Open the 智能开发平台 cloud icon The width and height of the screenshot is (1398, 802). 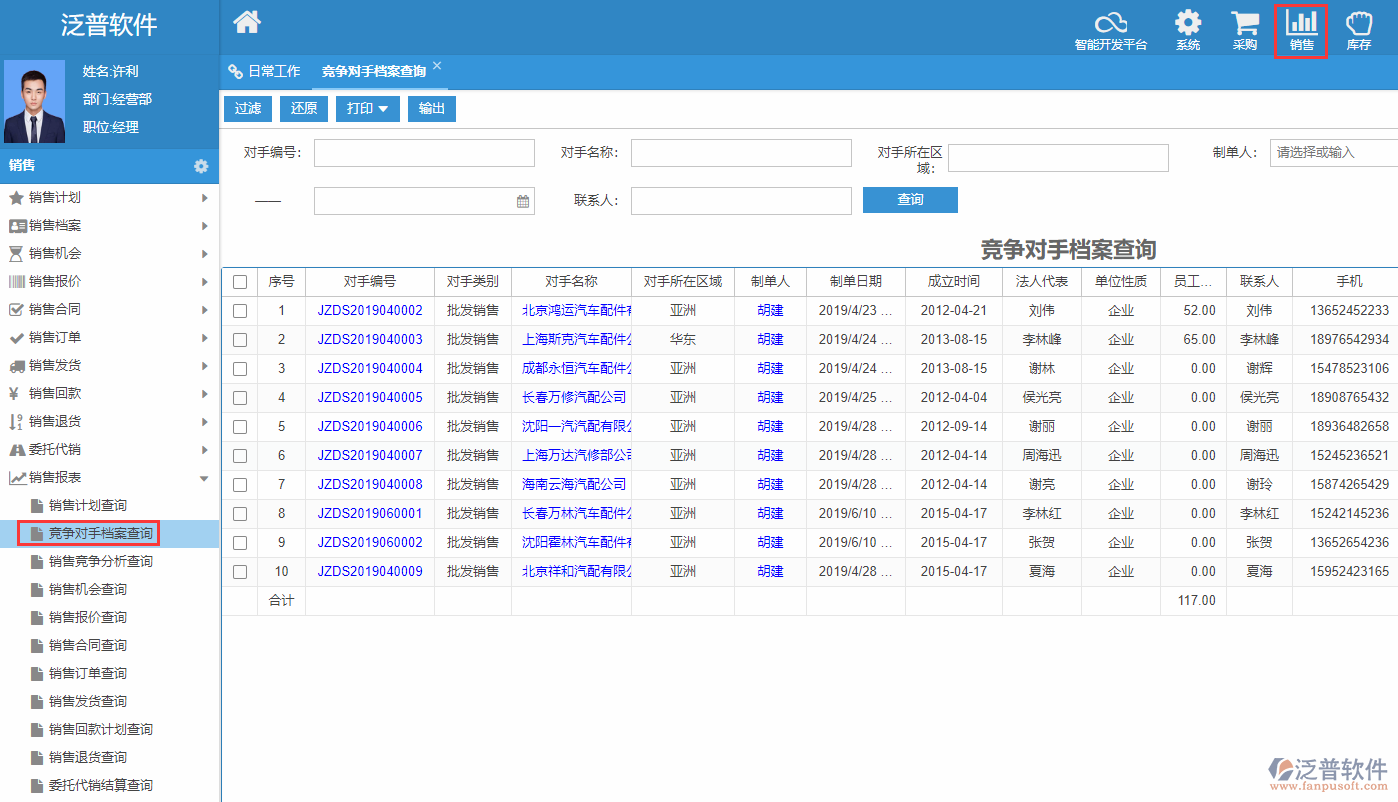tap(1110, 28)
